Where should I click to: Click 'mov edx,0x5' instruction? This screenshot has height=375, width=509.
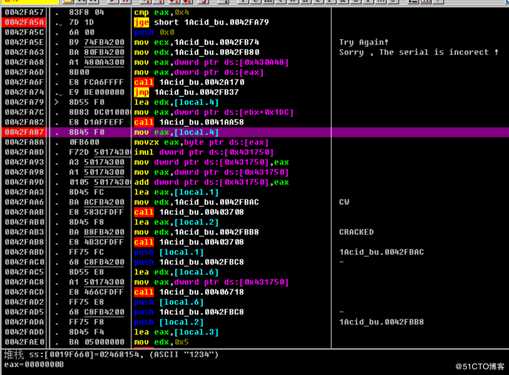point(161,342)
